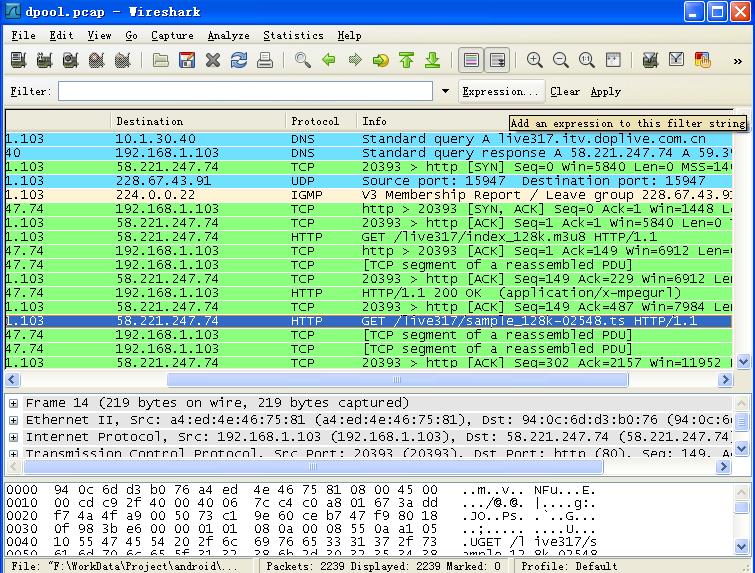755x573 pixels.
Task: Expand the Internet Protocol tree node
Action: [x=13, y=437]
